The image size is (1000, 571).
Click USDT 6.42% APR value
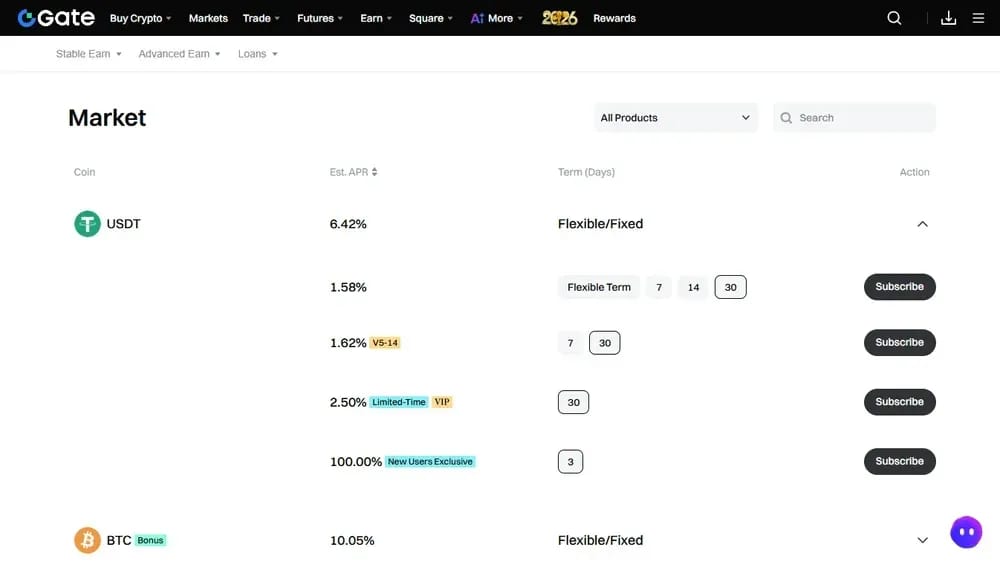coord(348,224)
